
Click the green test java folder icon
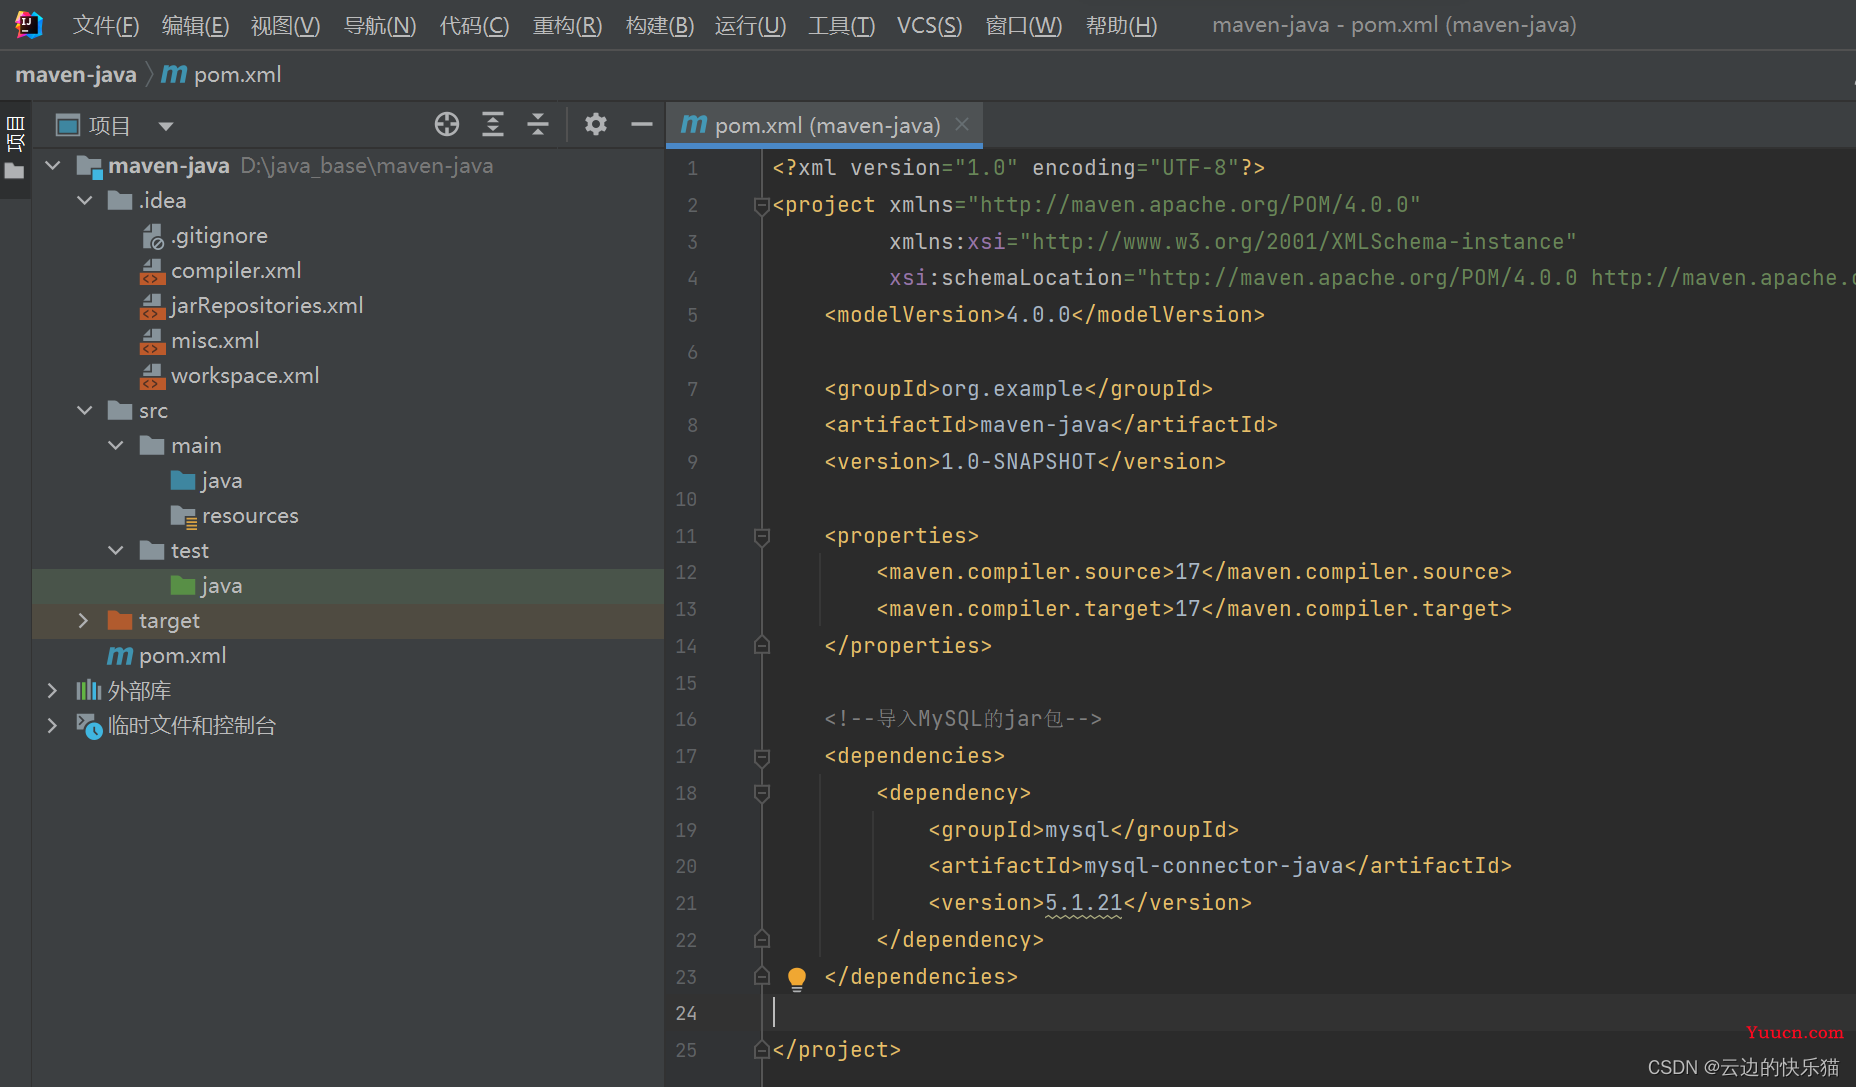coord(183,585)
